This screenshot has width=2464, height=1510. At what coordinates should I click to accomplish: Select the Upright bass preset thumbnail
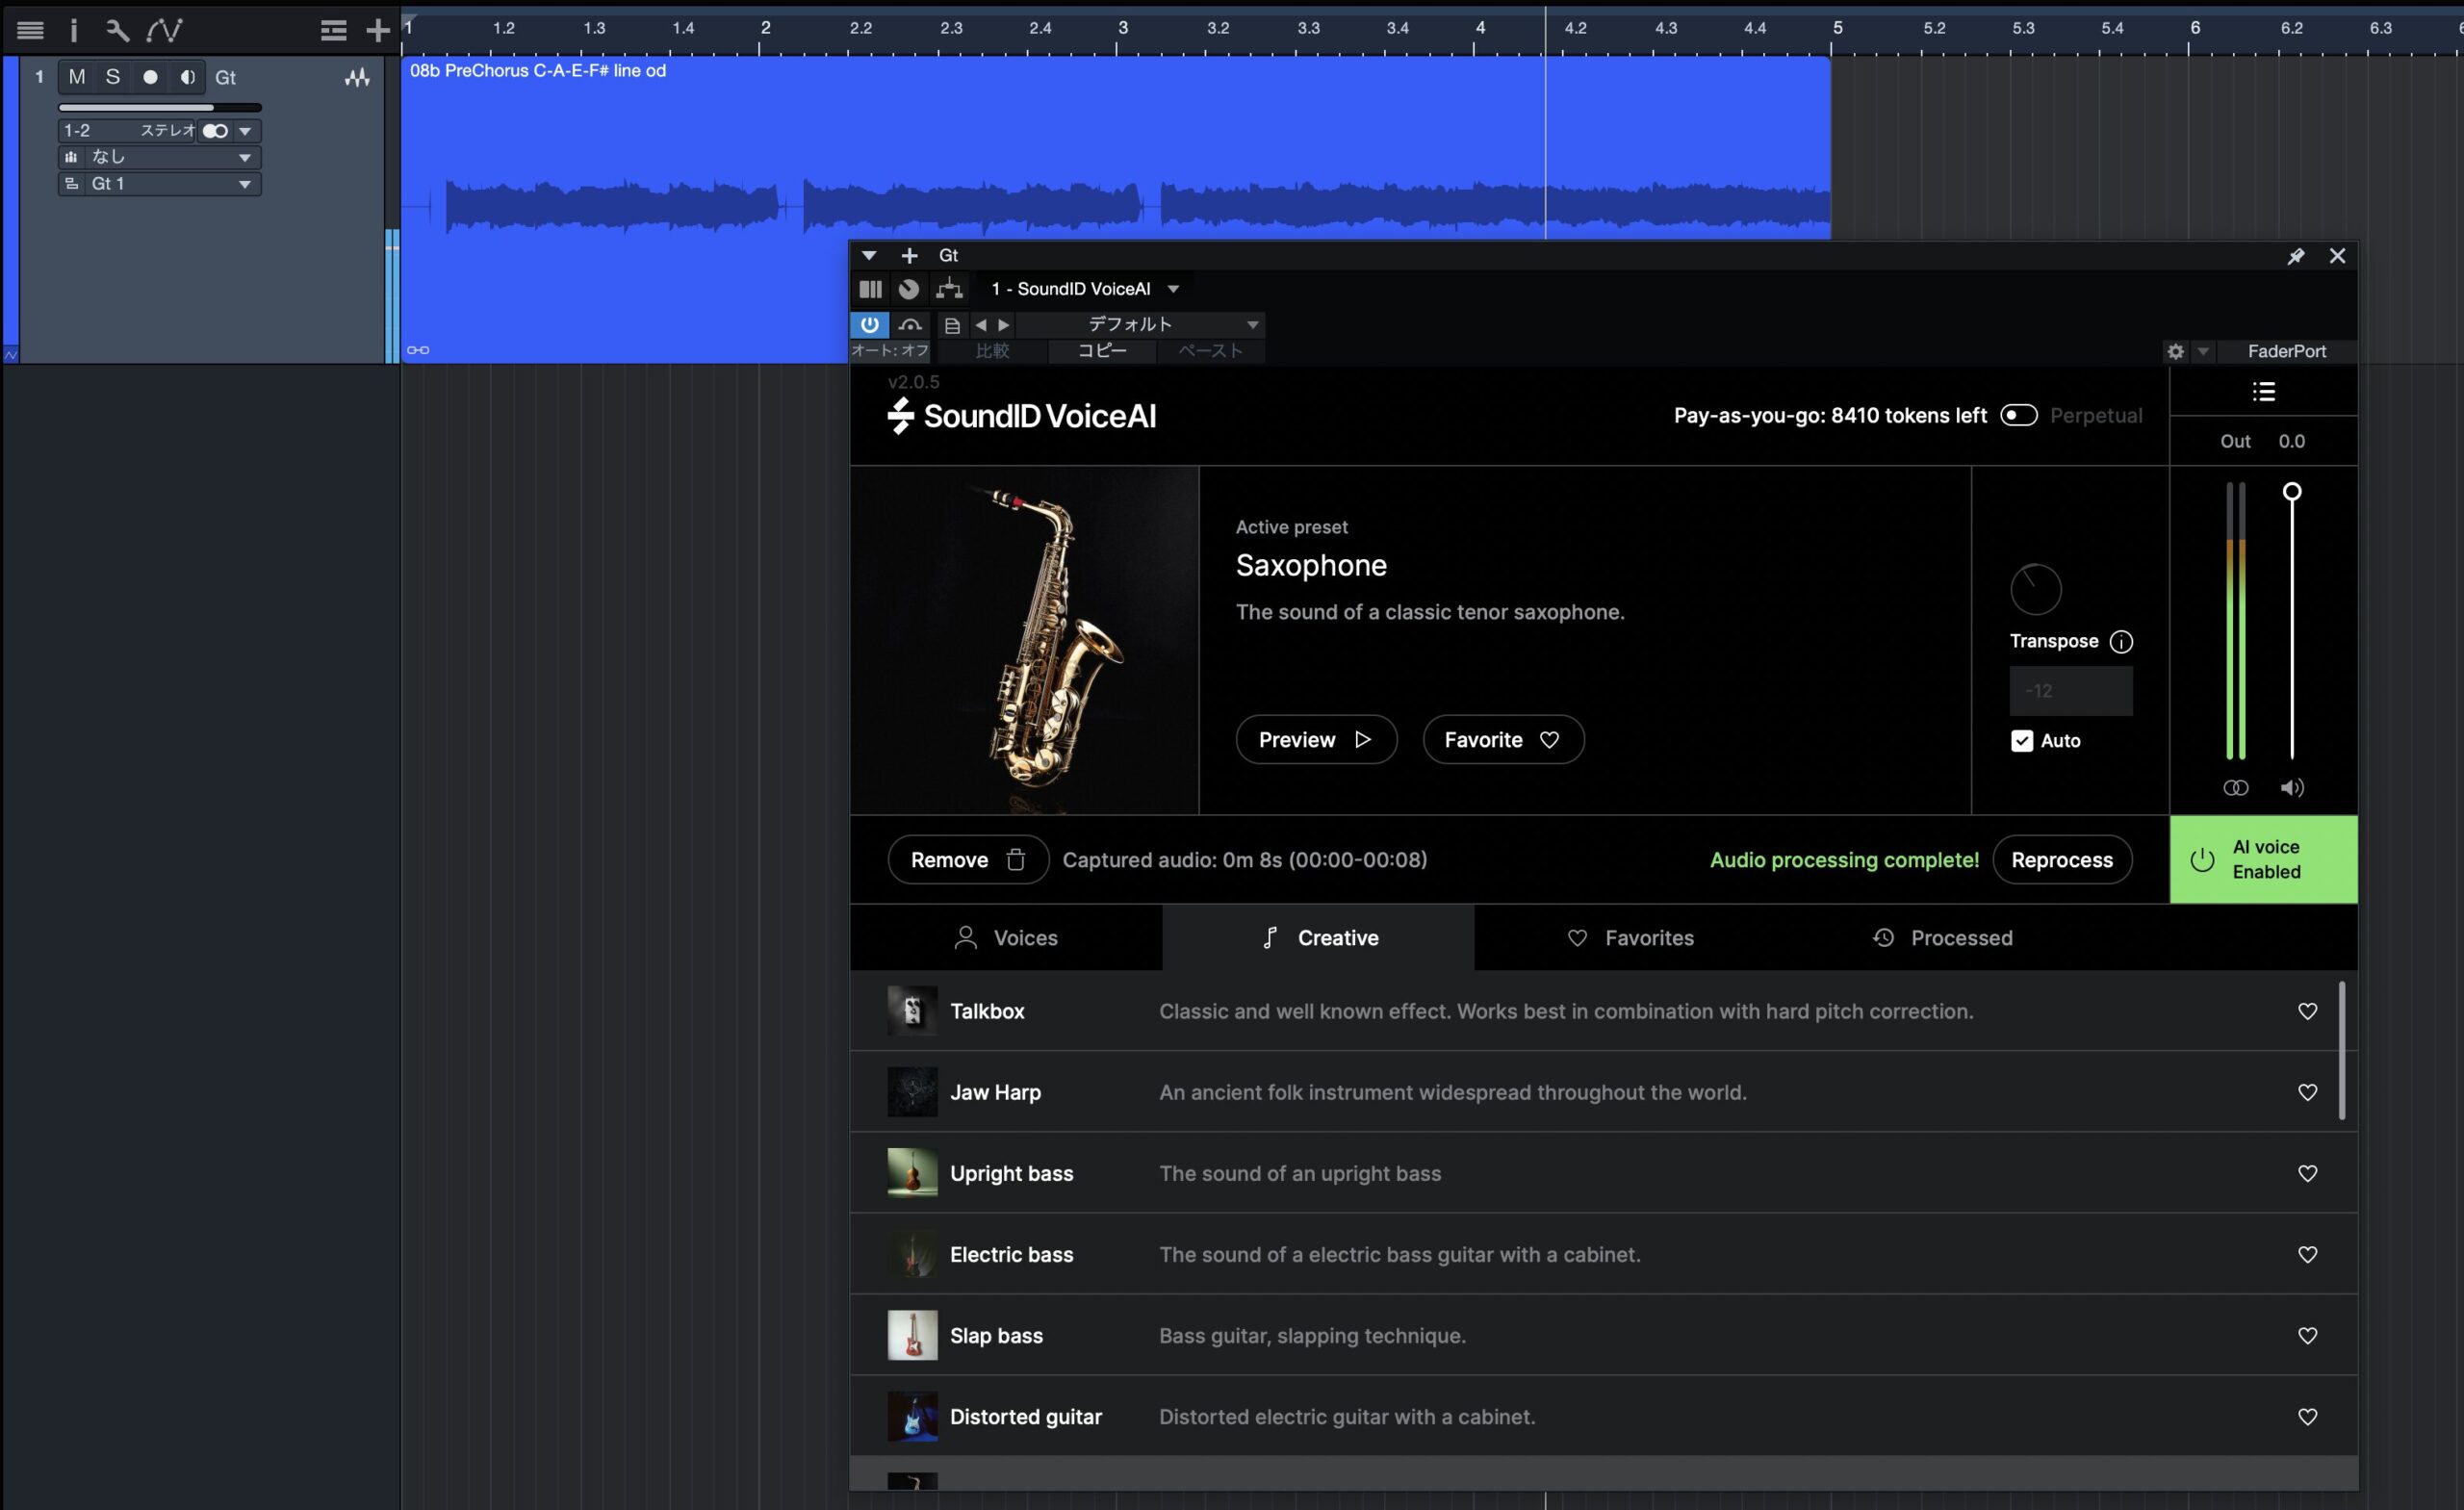tap(912, 1173)
